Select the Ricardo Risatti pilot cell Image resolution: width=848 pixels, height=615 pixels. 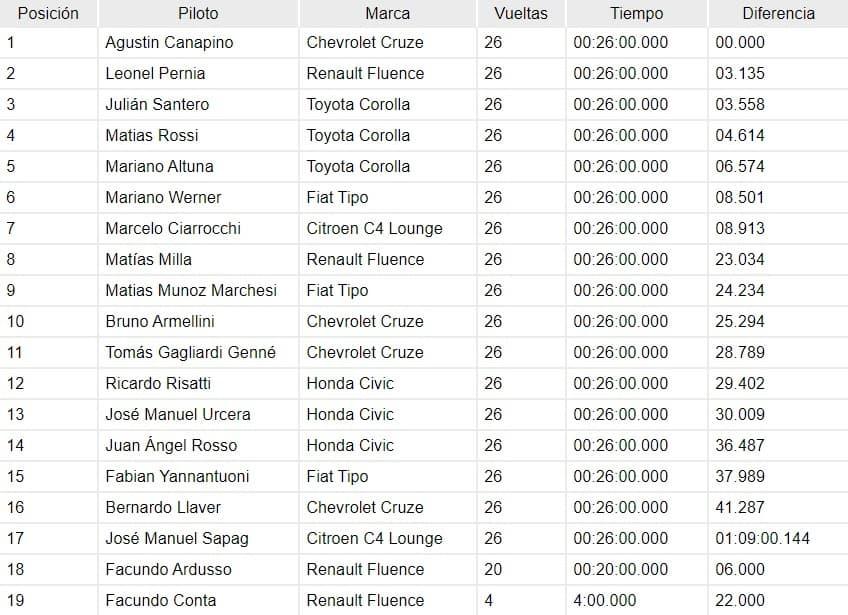(158, 383)
